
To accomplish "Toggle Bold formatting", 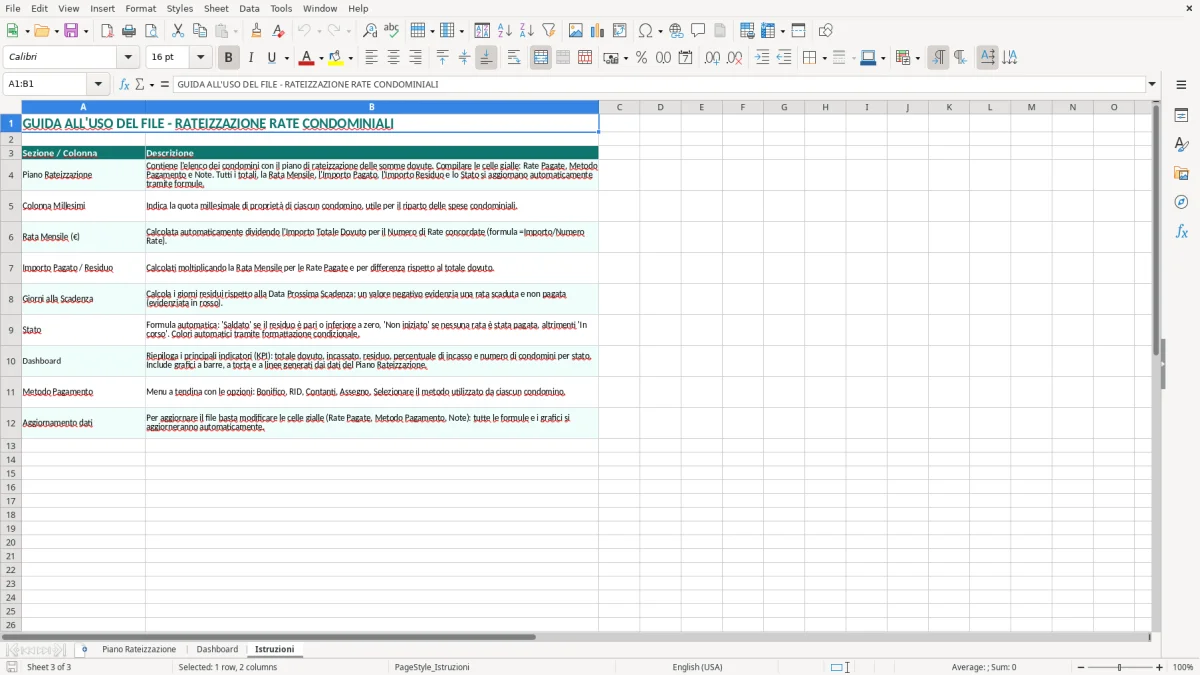I will click(229, 58).
